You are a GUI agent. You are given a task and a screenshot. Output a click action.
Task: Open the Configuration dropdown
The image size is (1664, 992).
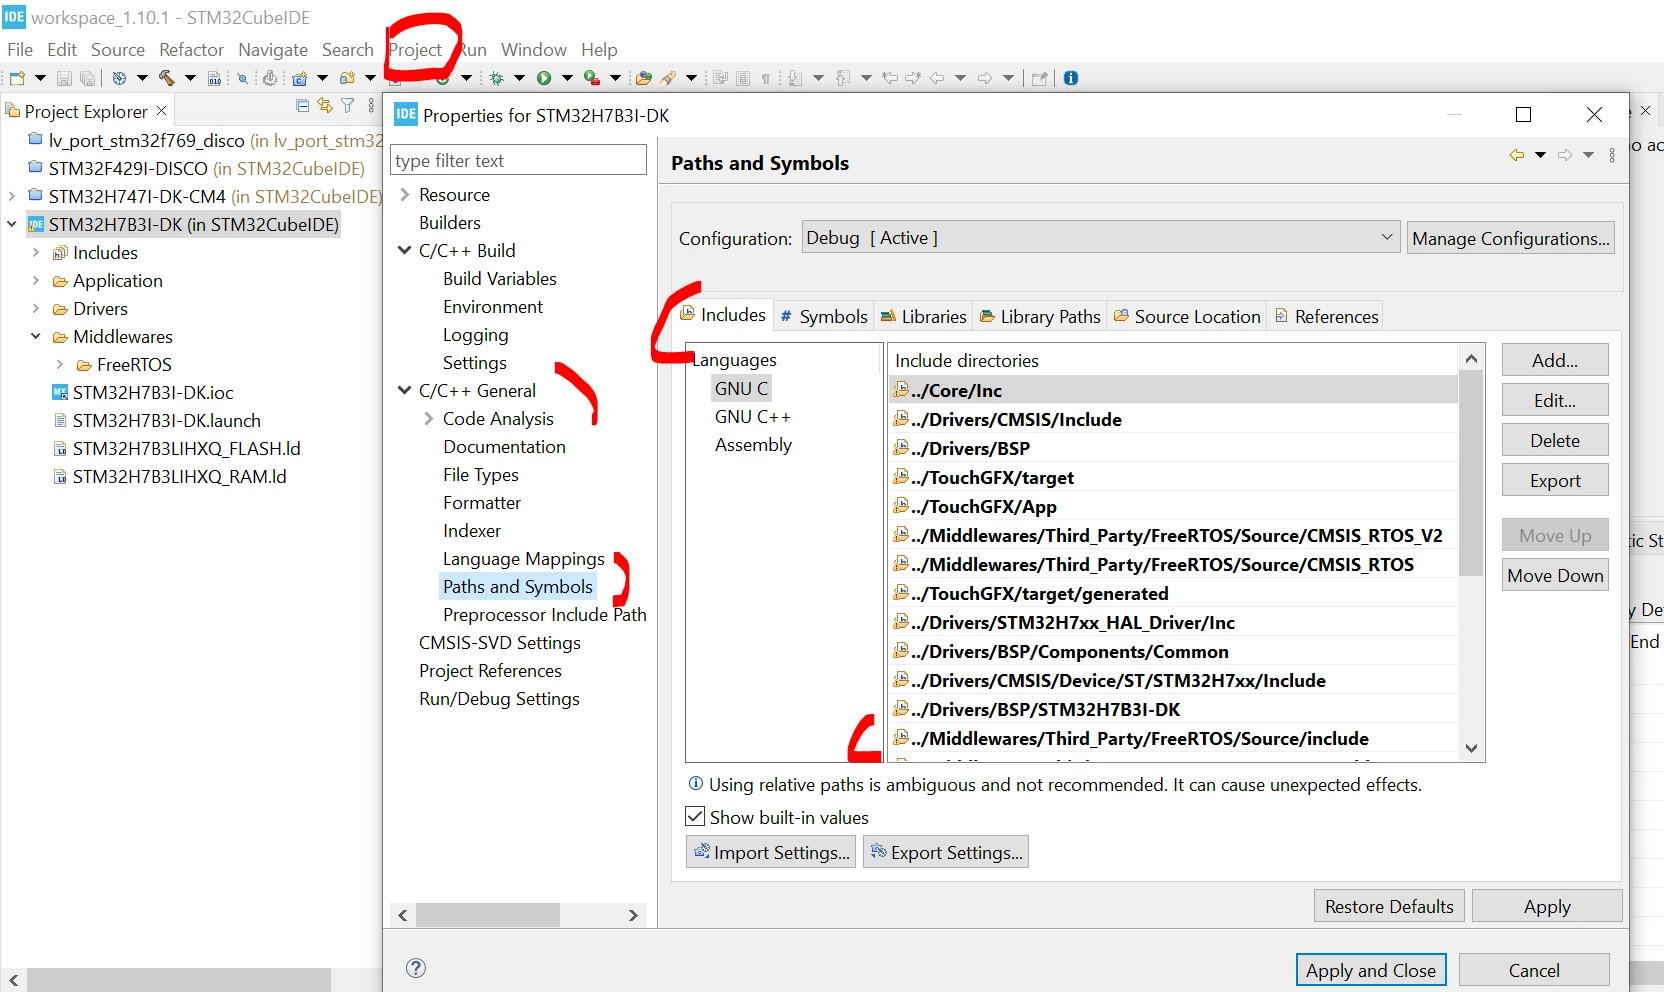tap(1100, 238)
